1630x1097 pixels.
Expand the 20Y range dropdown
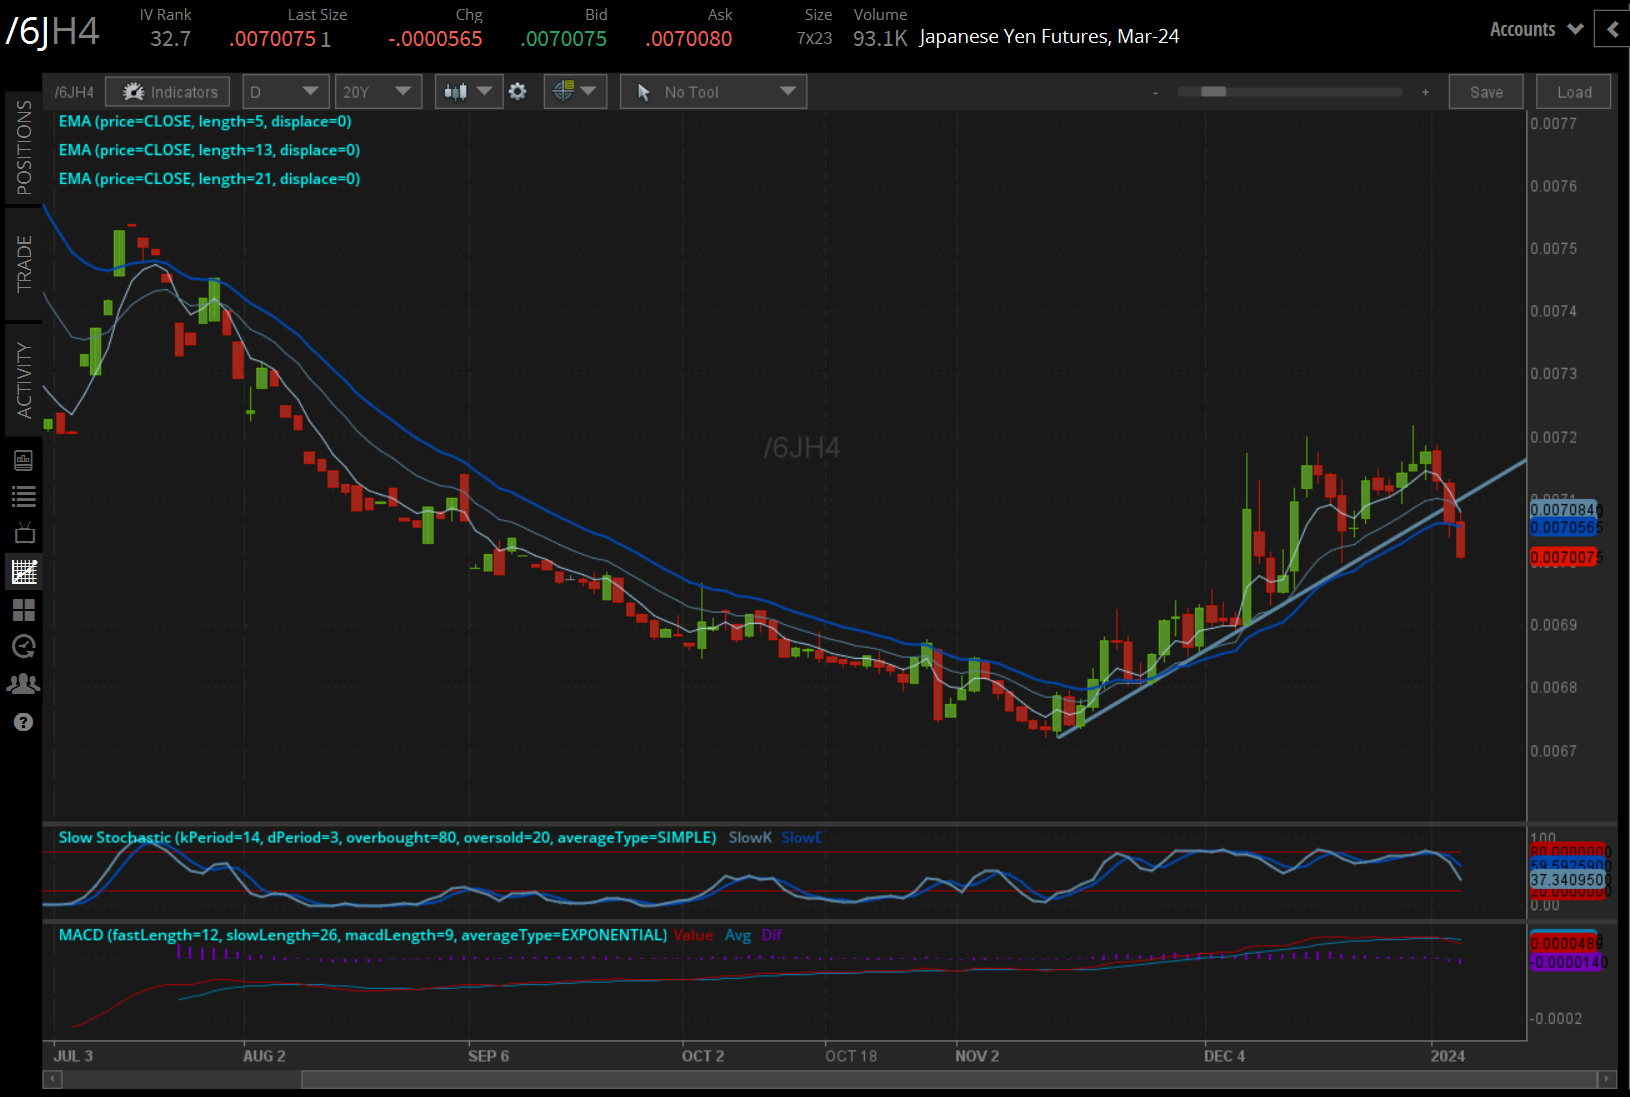377,92
